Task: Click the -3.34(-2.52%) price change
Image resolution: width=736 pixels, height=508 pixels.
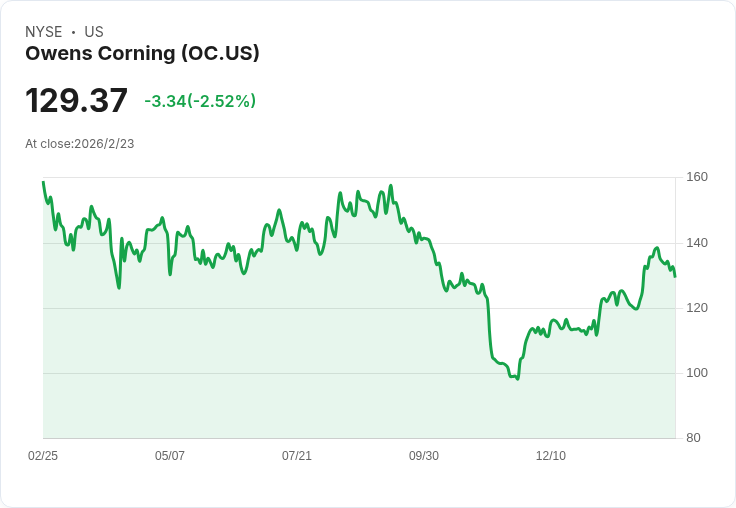Action: click(x=200, y=101)
